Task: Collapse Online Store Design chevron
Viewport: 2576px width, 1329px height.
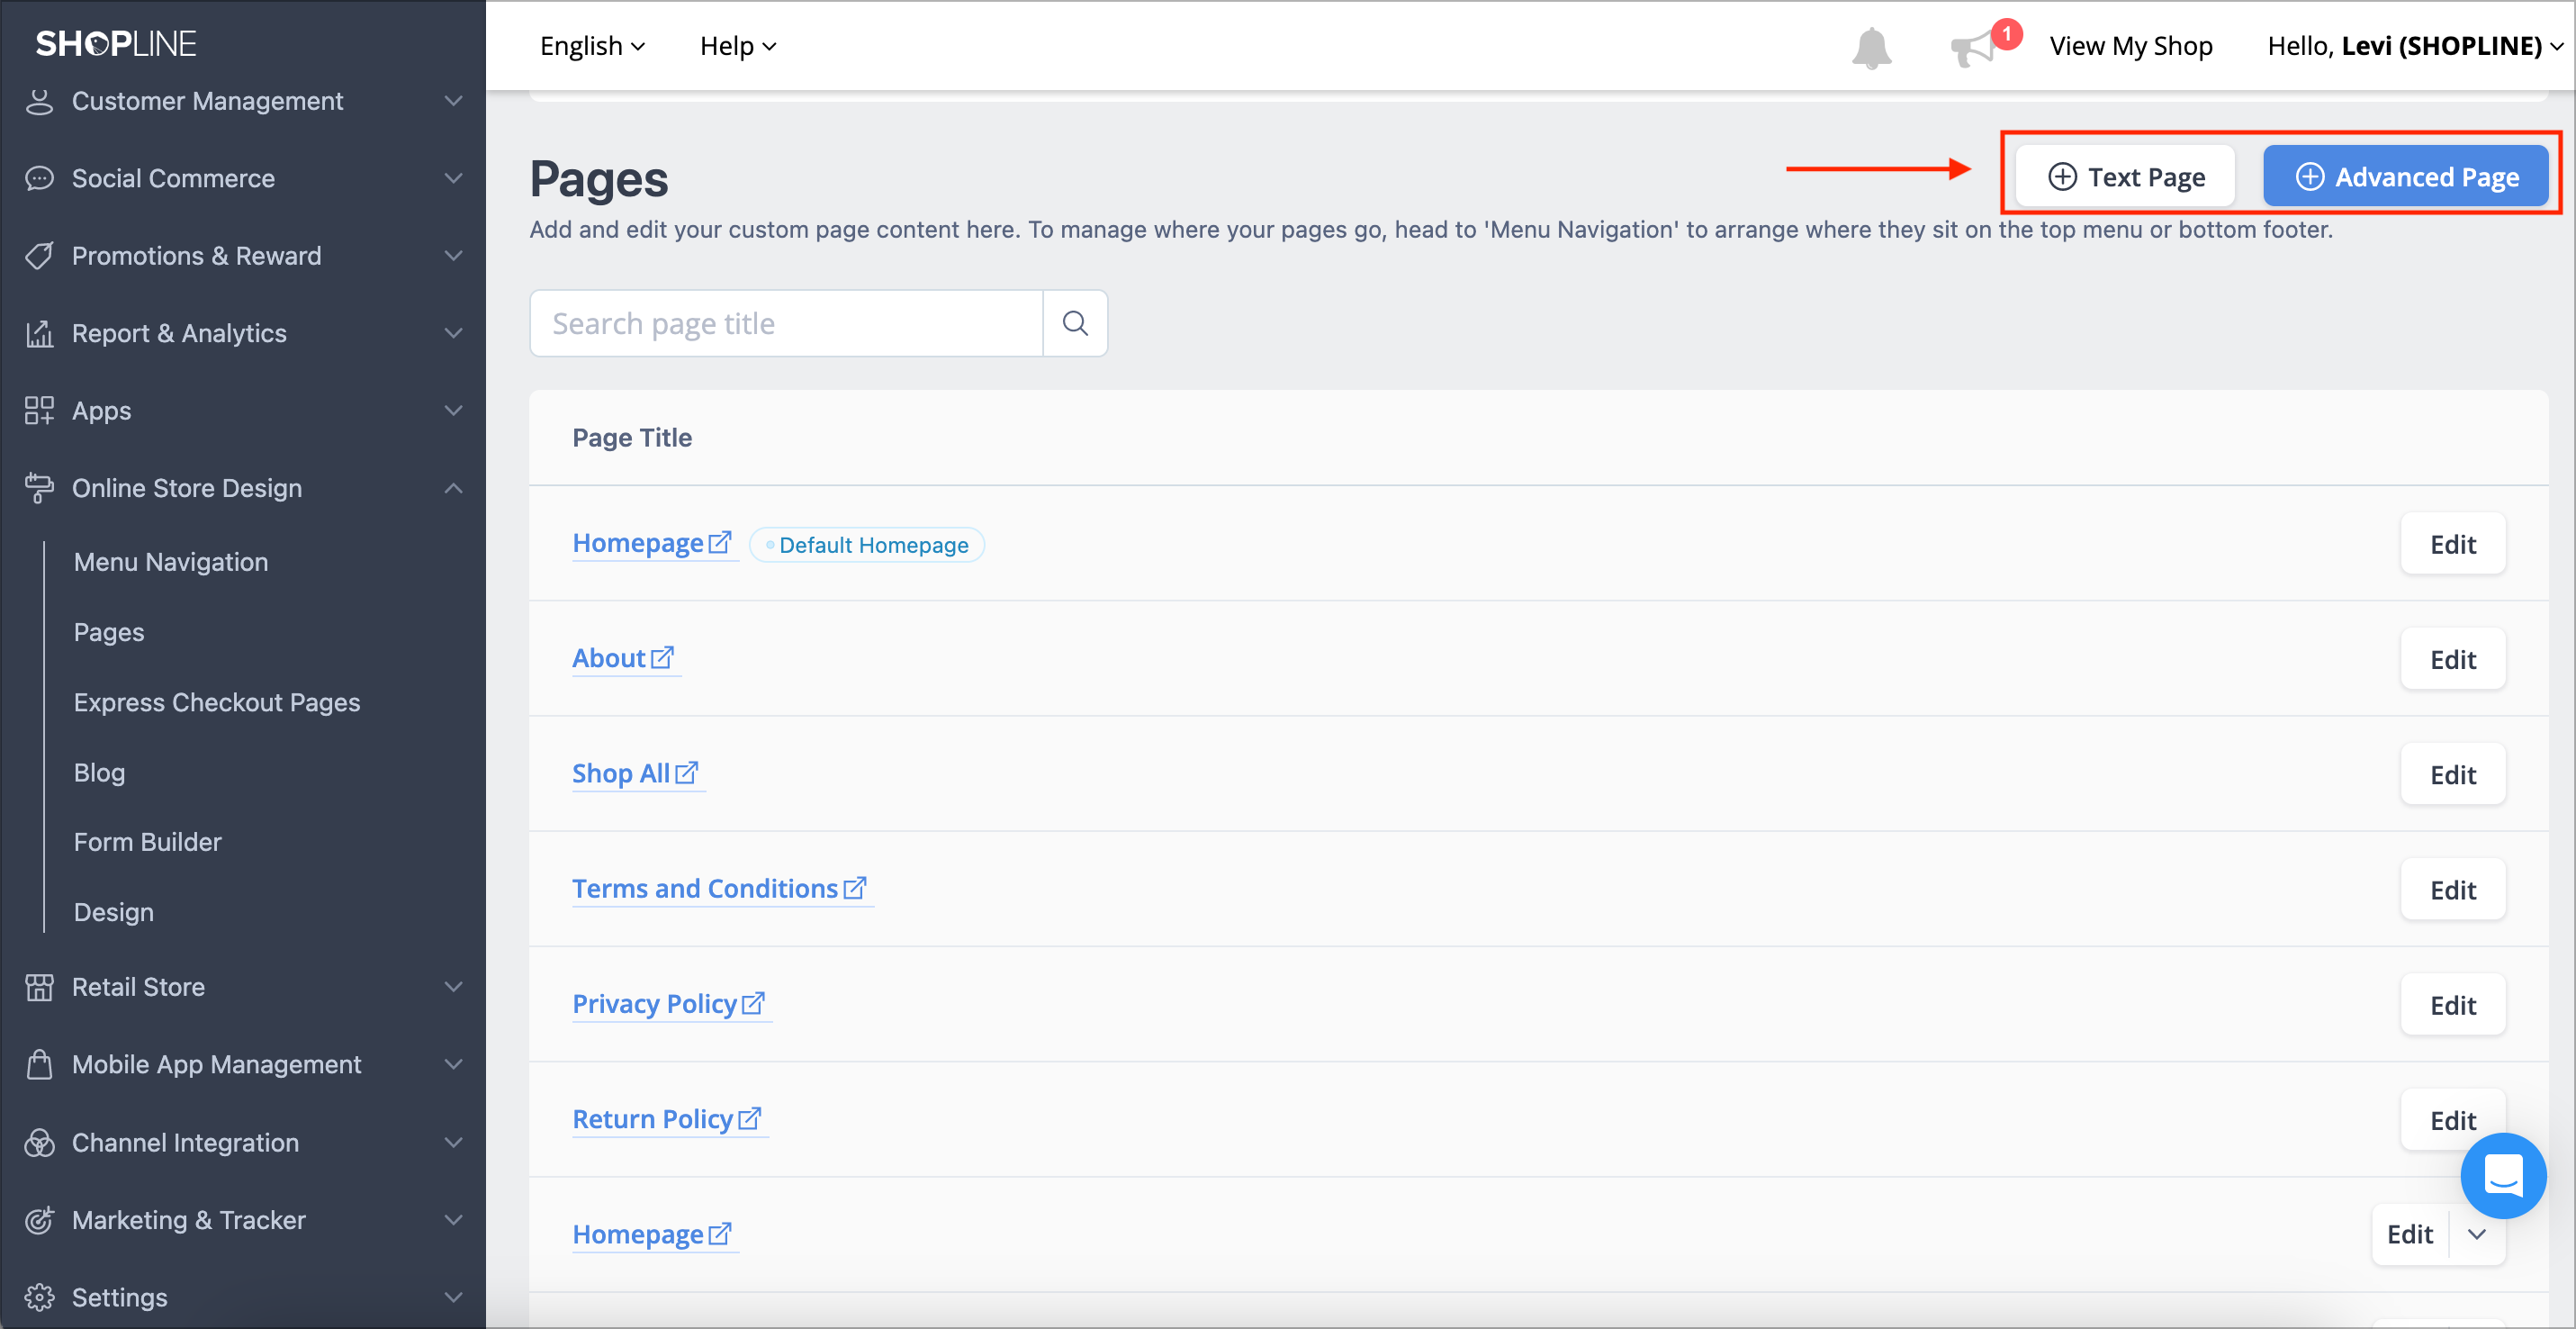Action: [x=453, y=488]
